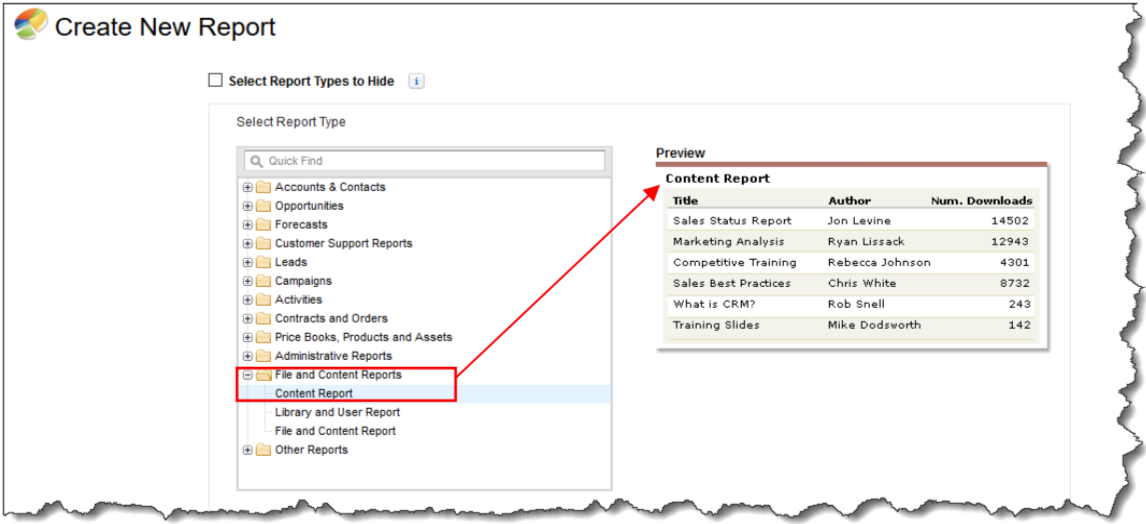Expand the Opportunities folder plus sign
The width and height of the screenshot is (1146, 524).
pyautogui.click(x=248, y=206)
